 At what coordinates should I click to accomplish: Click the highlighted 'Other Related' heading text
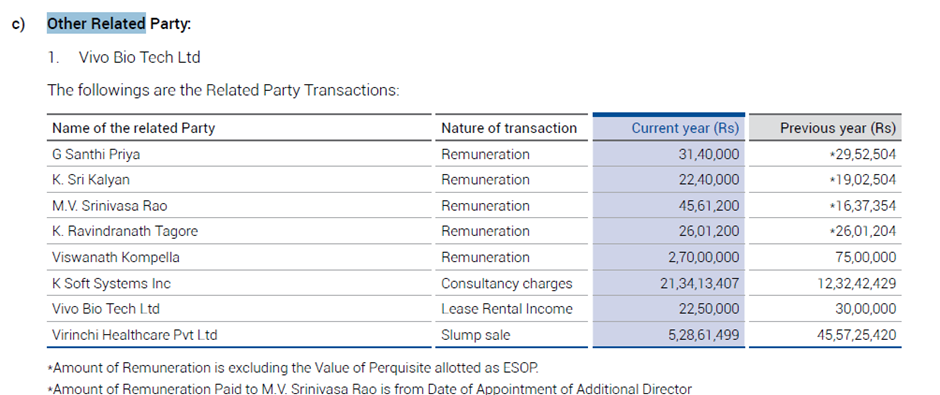pos(97,24)
